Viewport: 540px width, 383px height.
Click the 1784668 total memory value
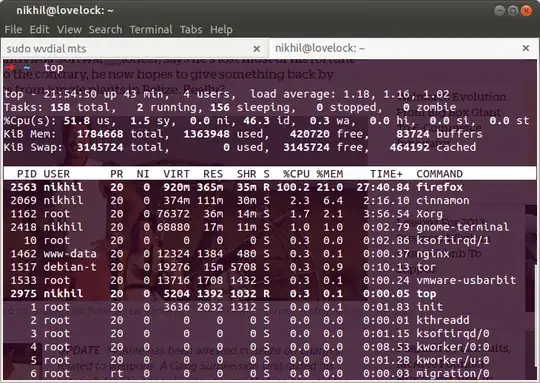pyautogui.click(x=100, y=134)
